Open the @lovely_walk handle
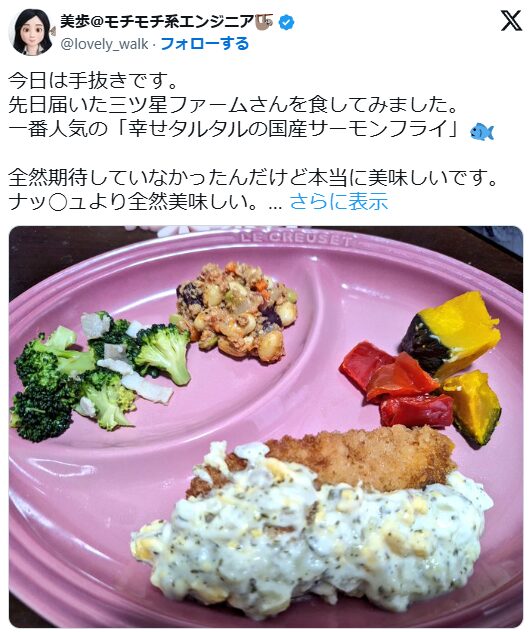 point(104,44)
